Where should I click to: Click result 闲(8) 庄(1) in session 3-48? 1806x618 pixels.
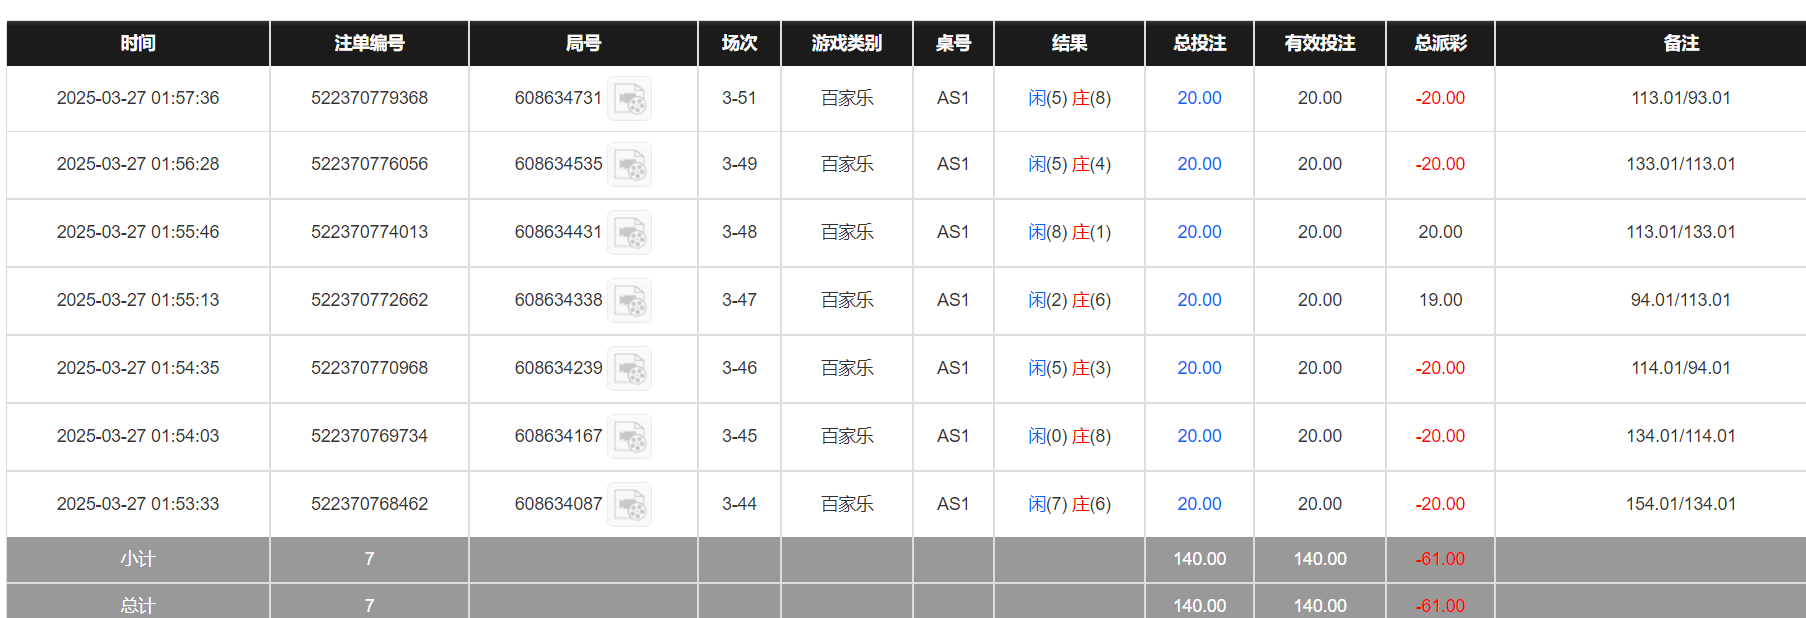tap(1069, 232)
